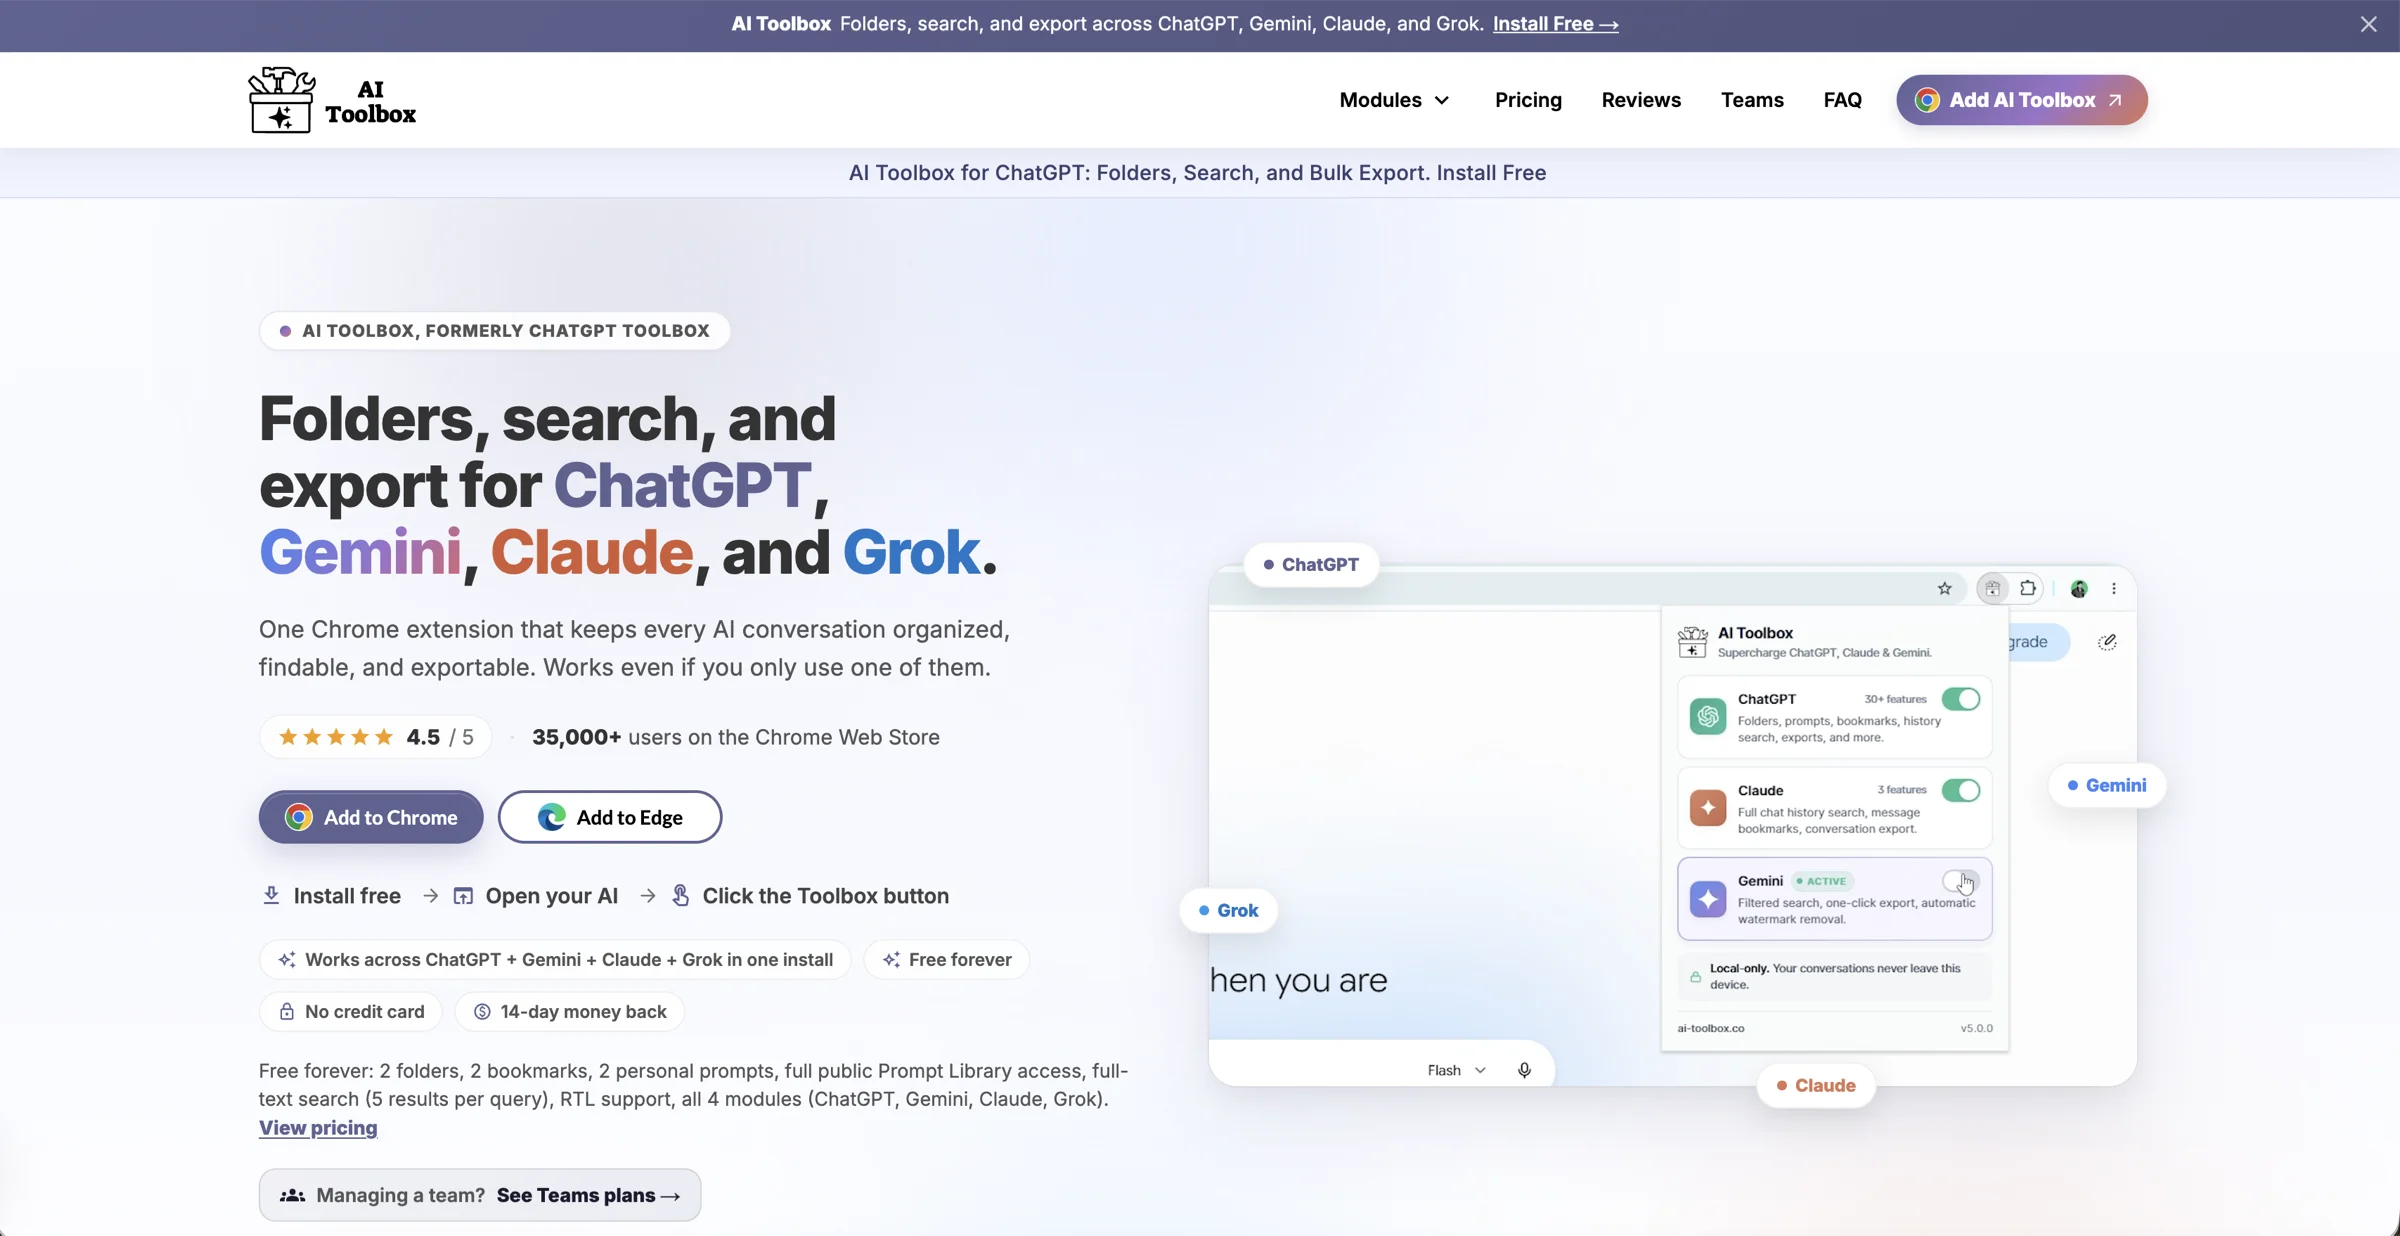Click the Add to Chrome button
Viewport: 2400px width, 1236px height.
371,817
